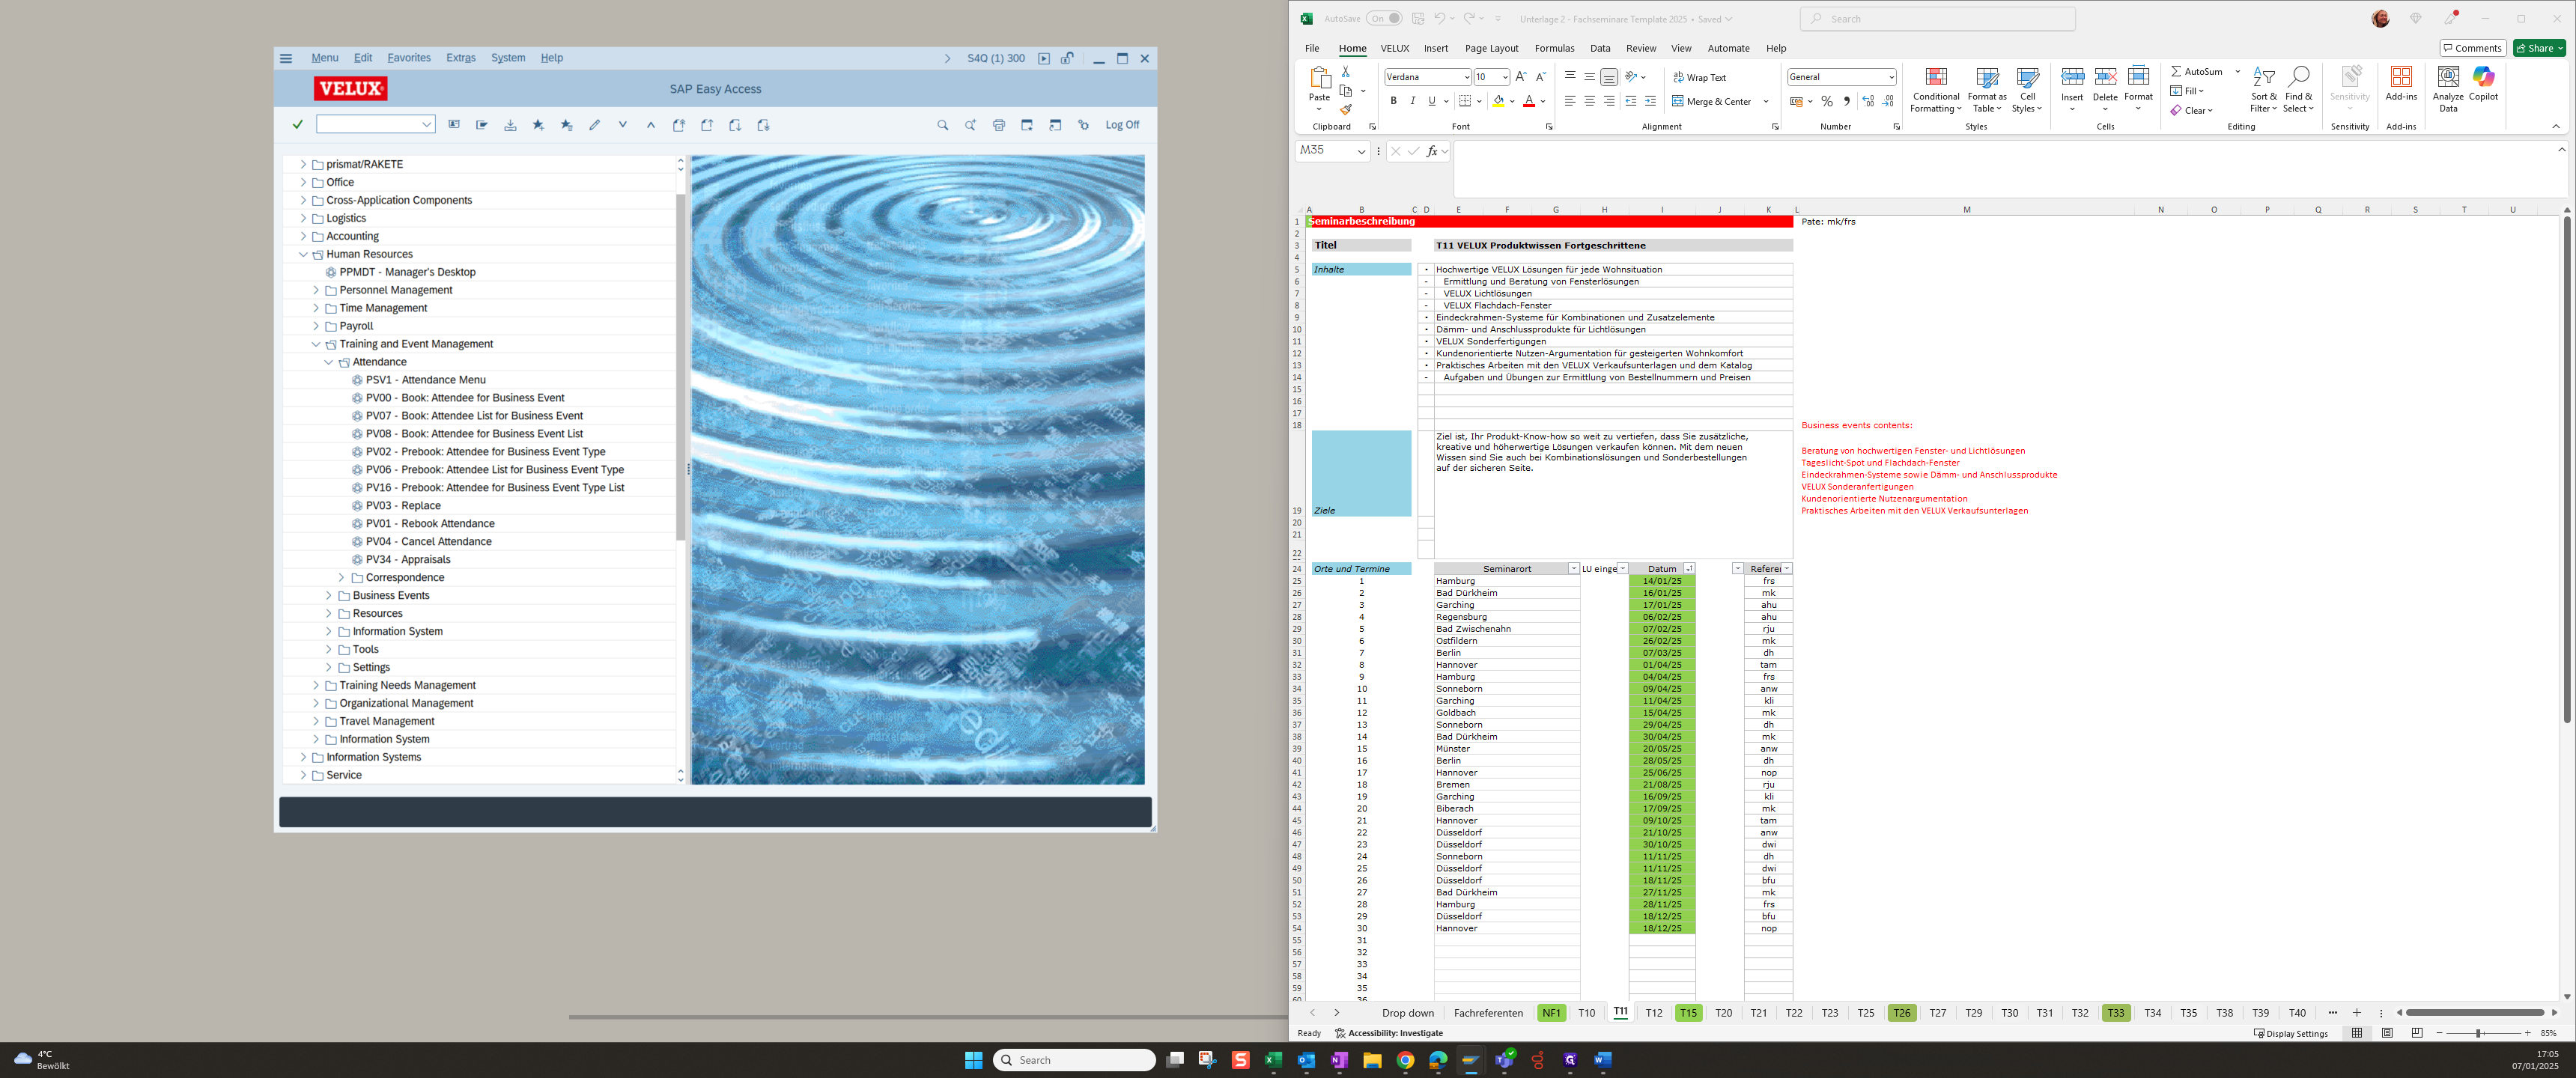Click Merge & Center button
The image size is (2576, 1078).
point(1712,101)
